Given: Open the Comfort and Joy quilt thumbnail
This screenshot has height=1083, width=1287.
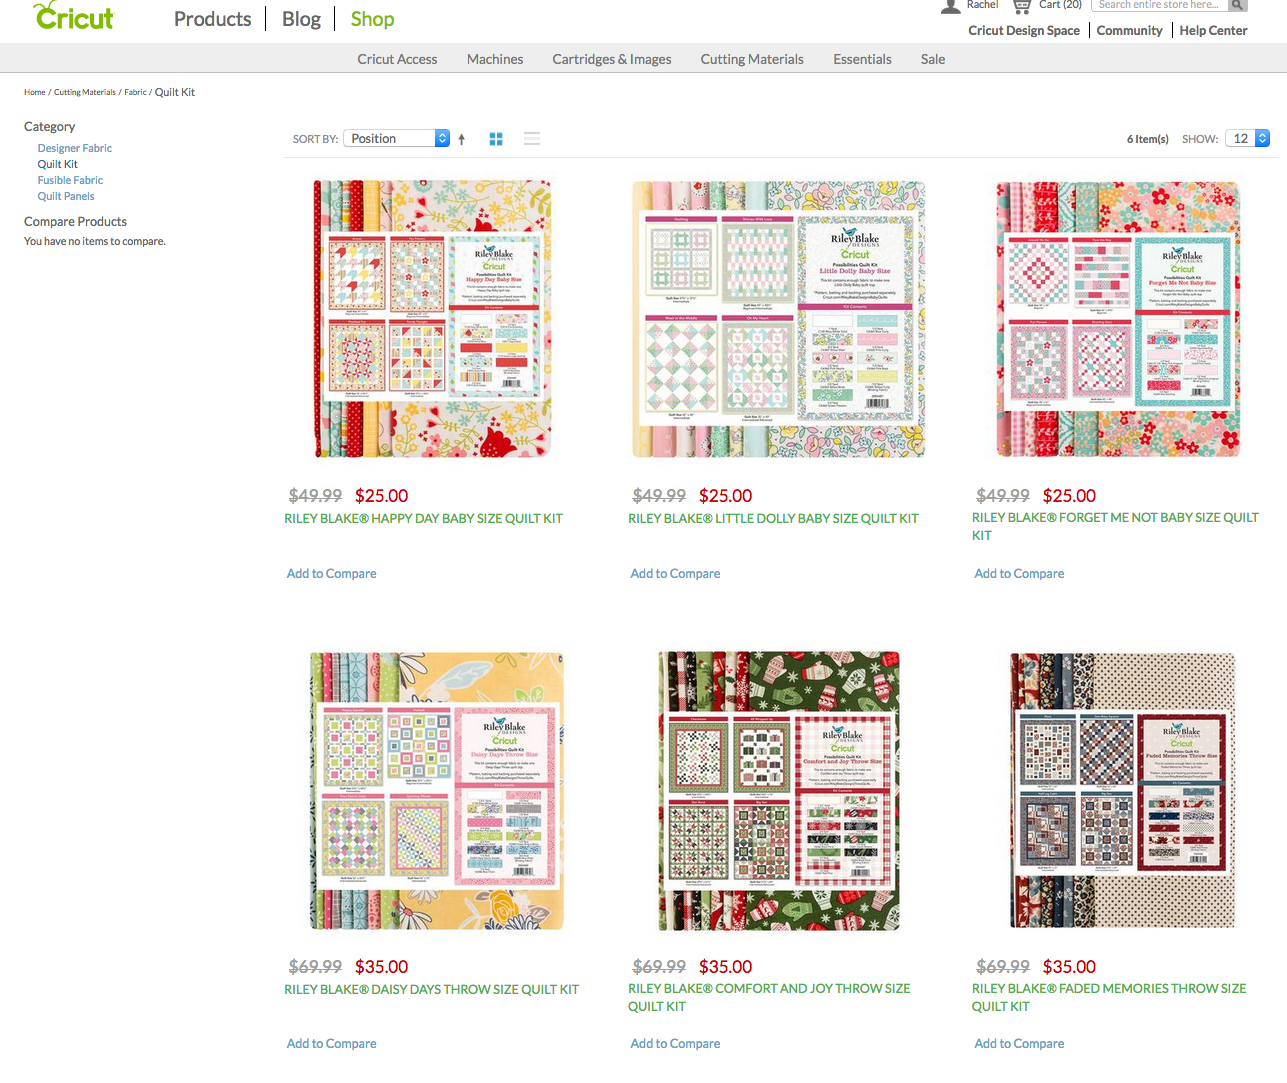Looking at the screenshot, I should (778, 790).
